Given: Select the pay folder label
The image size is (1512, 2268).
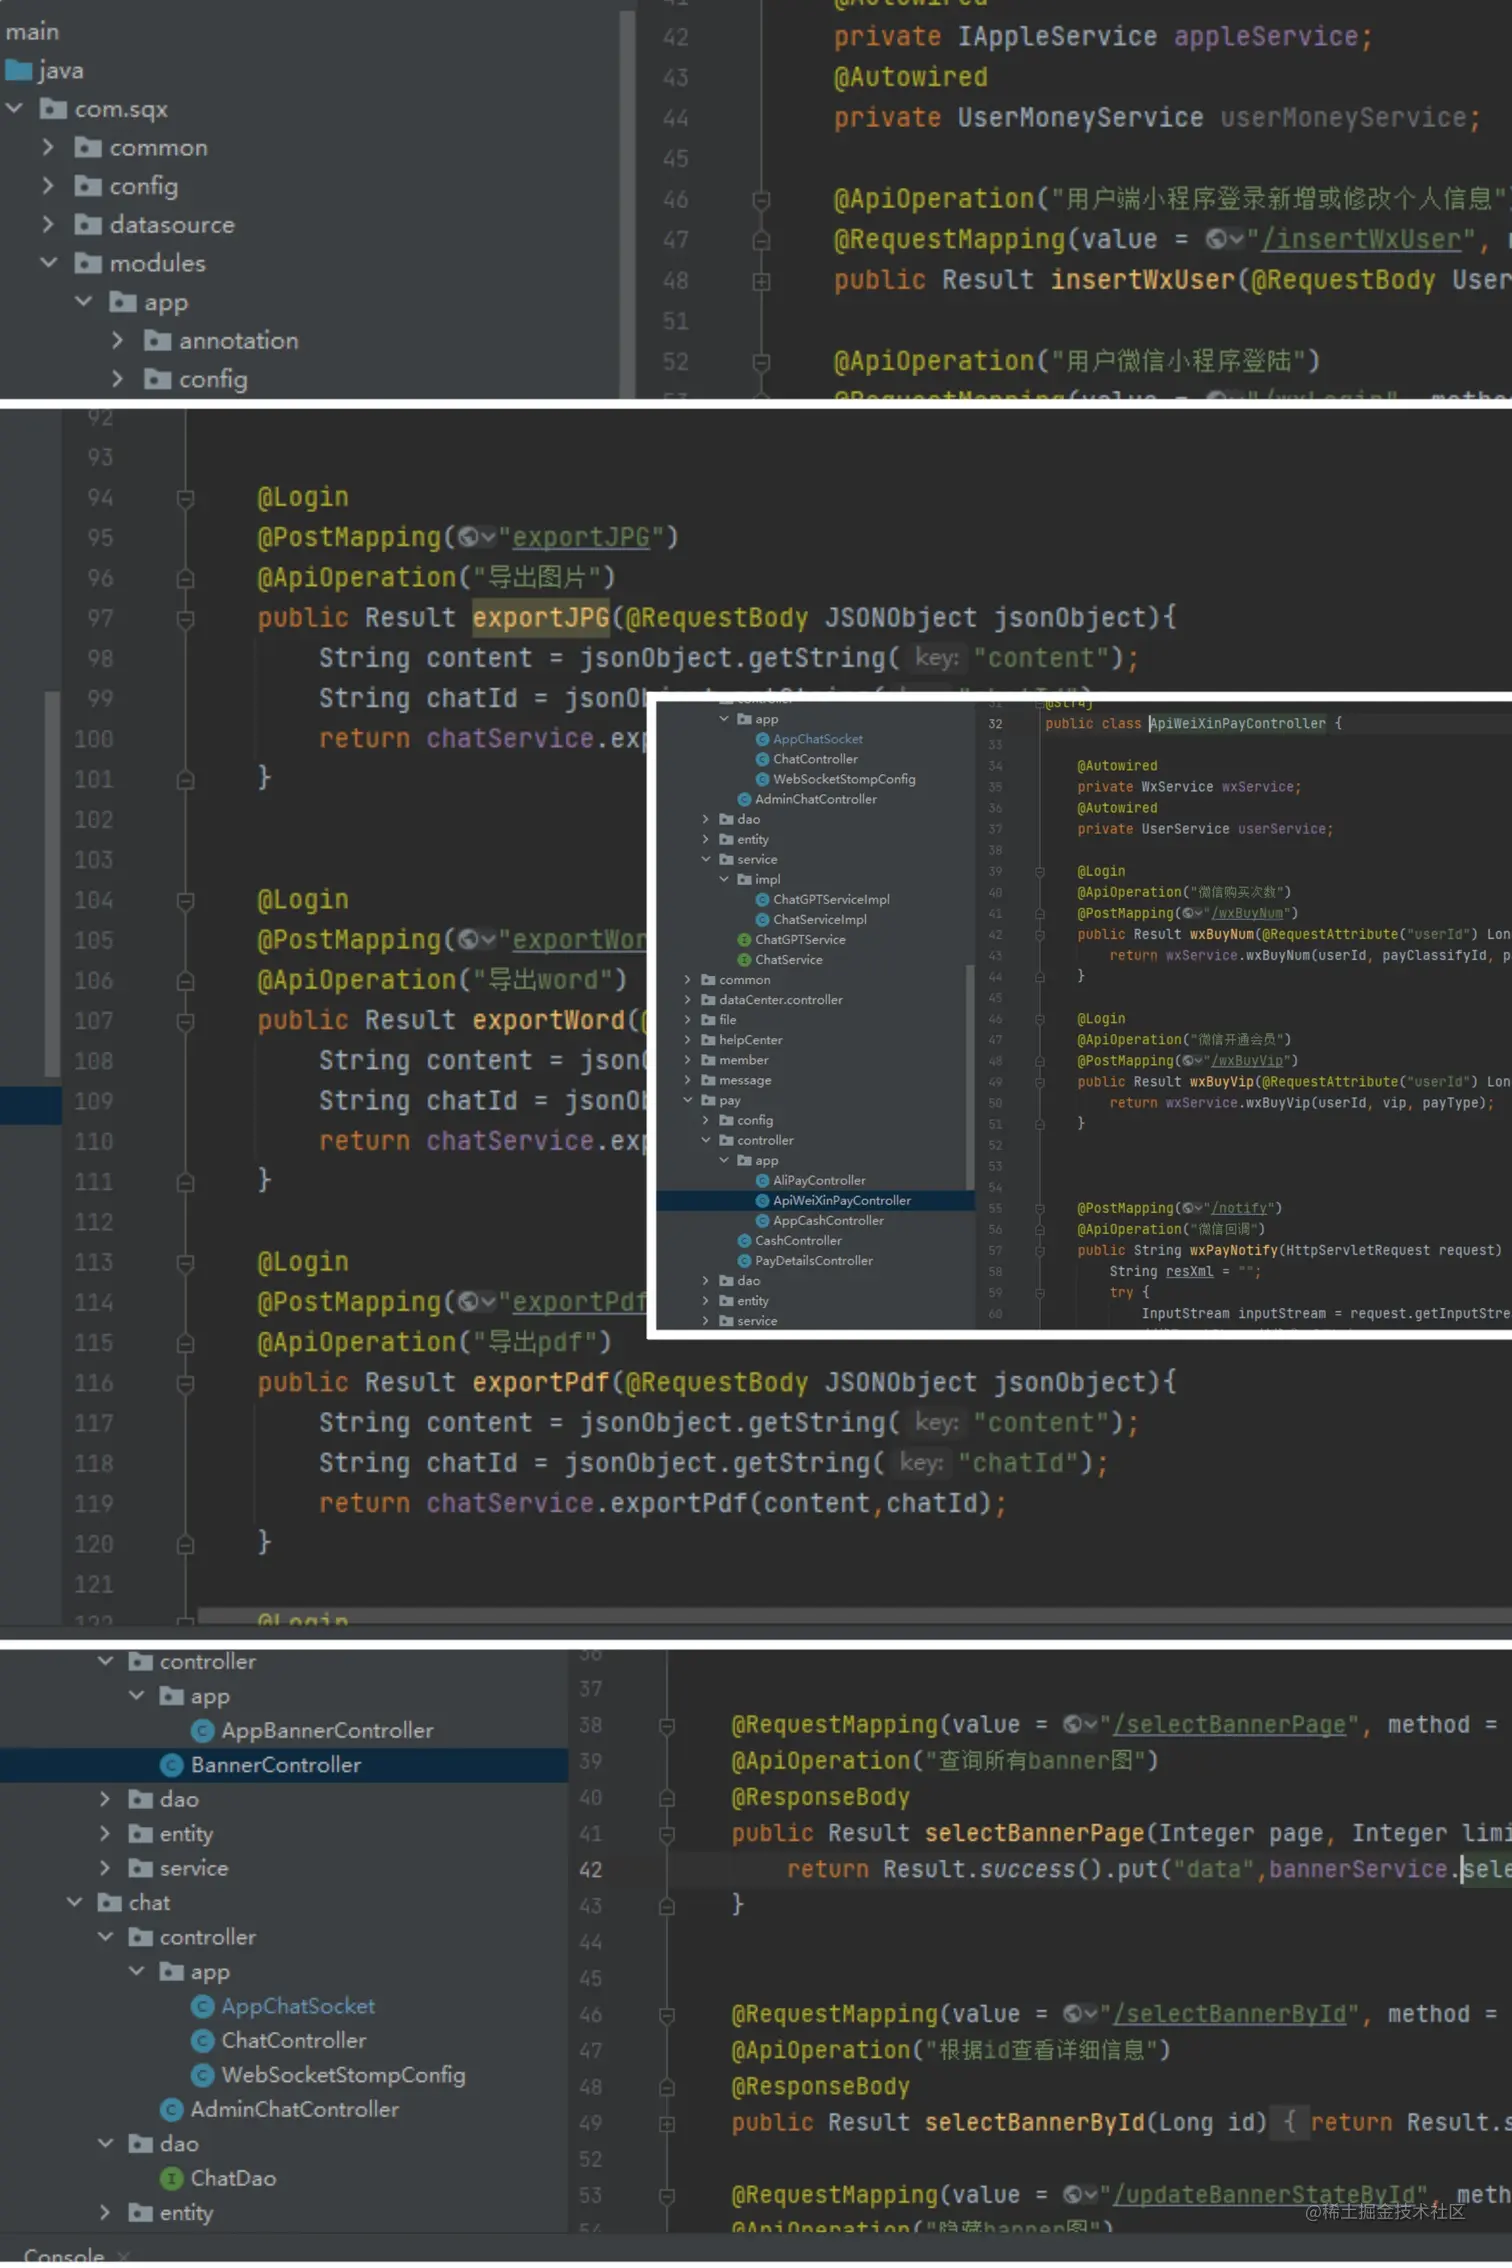Looking at the screenshot, I should [x=730, y=1101].
